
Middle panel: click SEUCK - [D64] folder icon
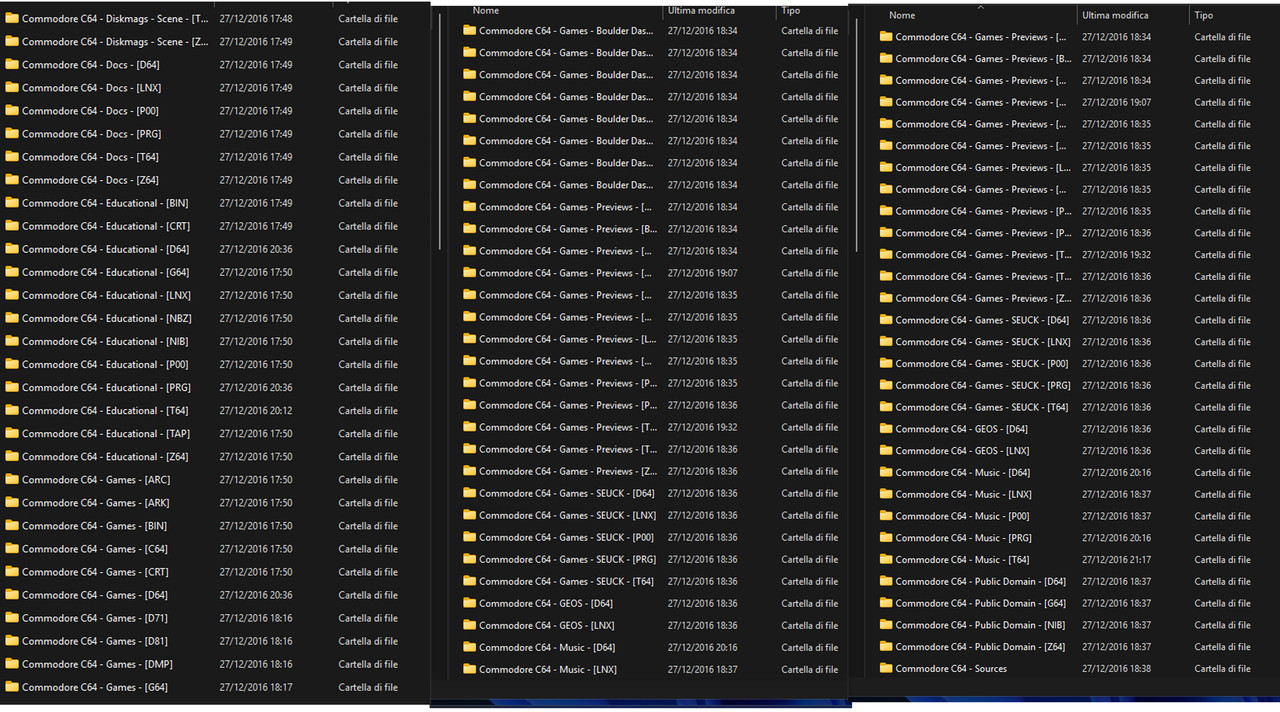point(469,493)
